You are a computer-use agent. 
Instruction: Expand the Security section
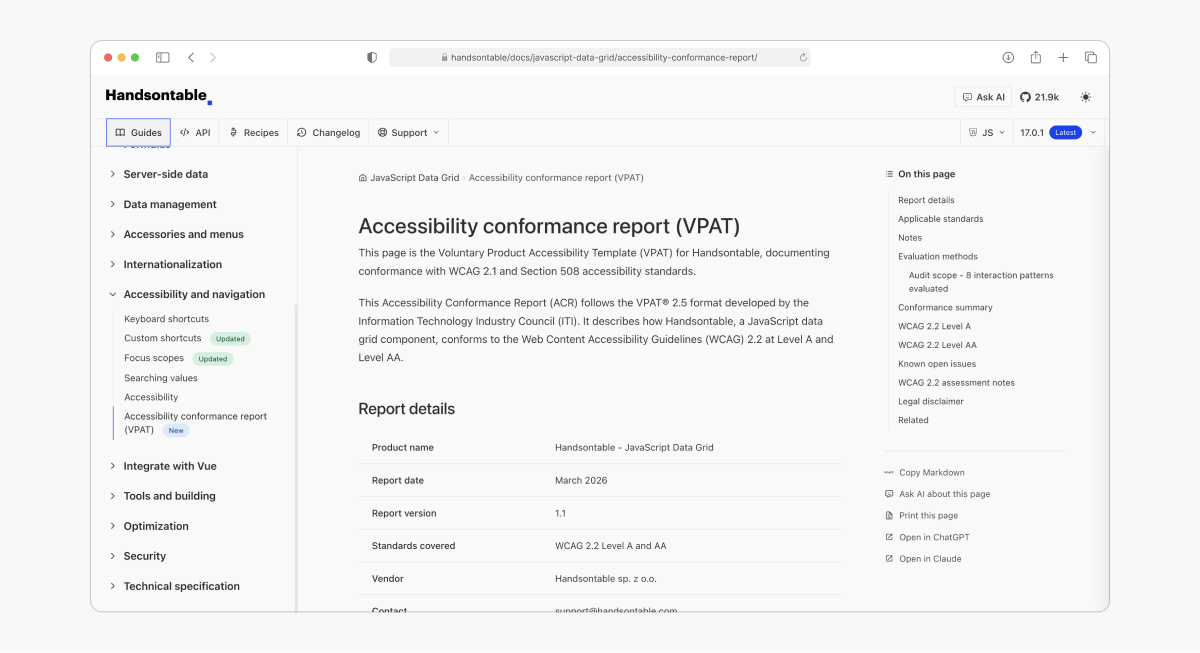145,556
